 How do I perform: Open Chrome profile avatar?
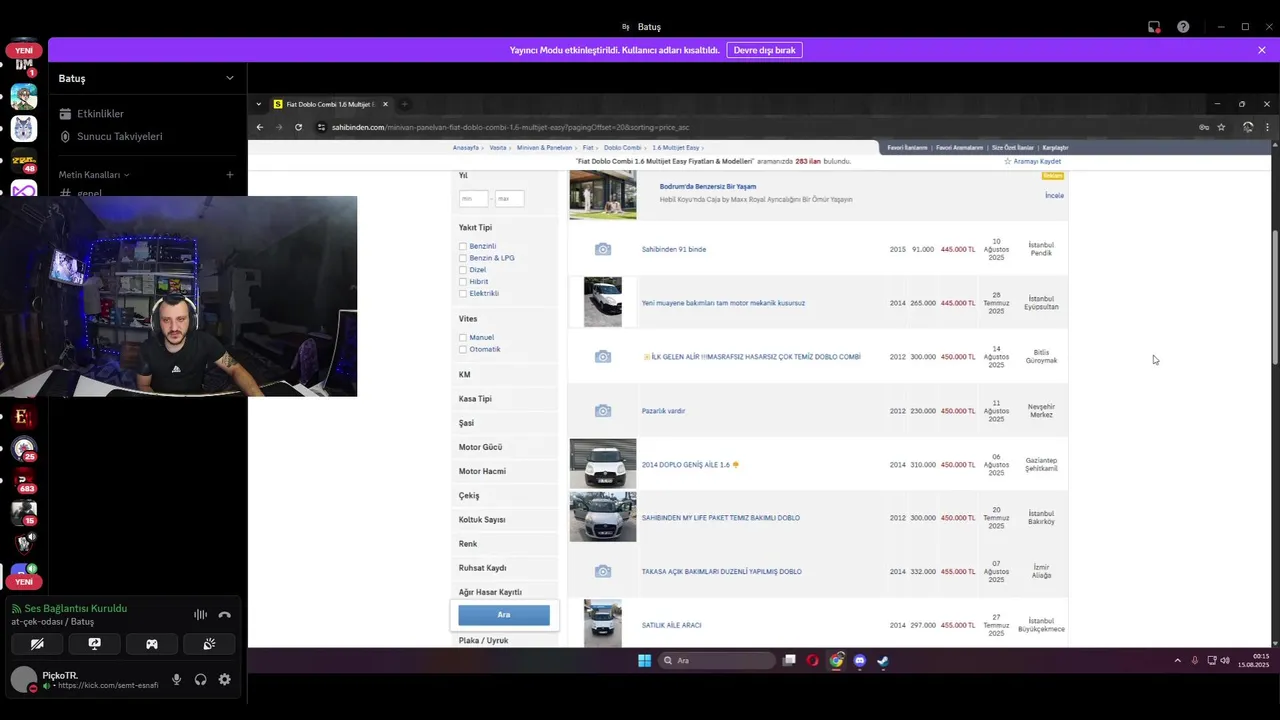1248,127
